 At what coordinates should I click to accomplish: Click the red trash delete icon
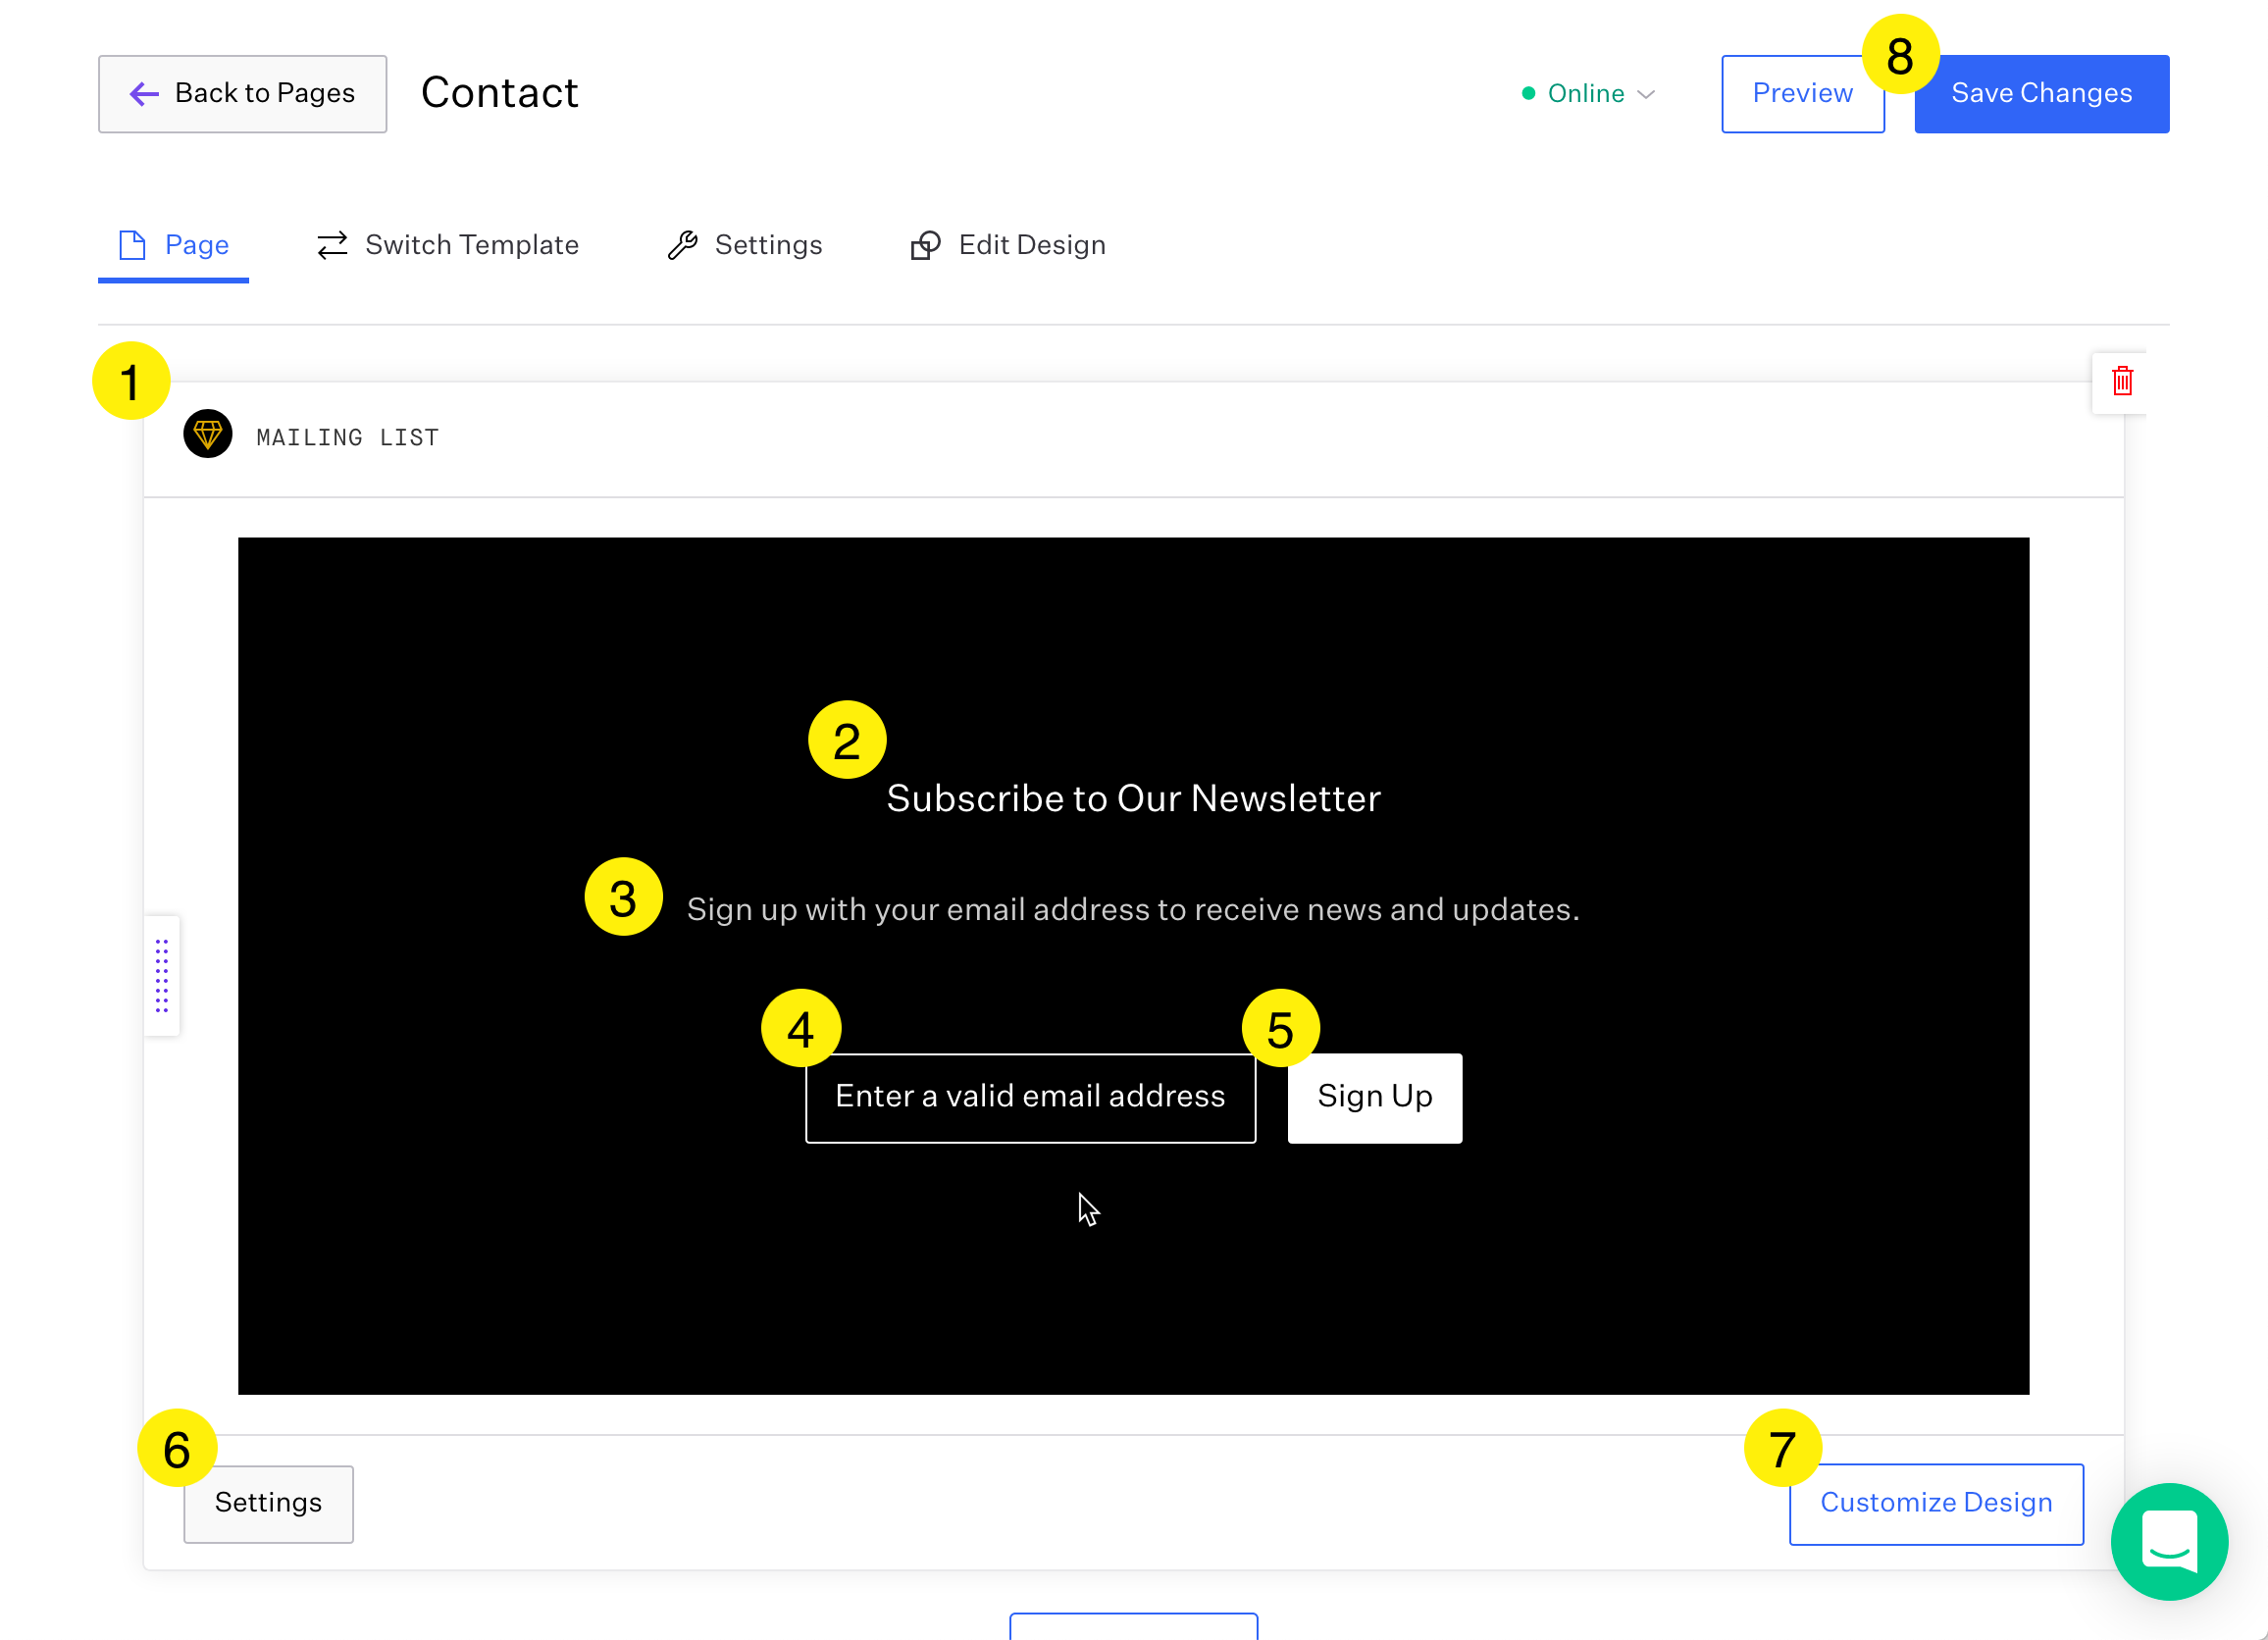click(x=2122, y=381)
